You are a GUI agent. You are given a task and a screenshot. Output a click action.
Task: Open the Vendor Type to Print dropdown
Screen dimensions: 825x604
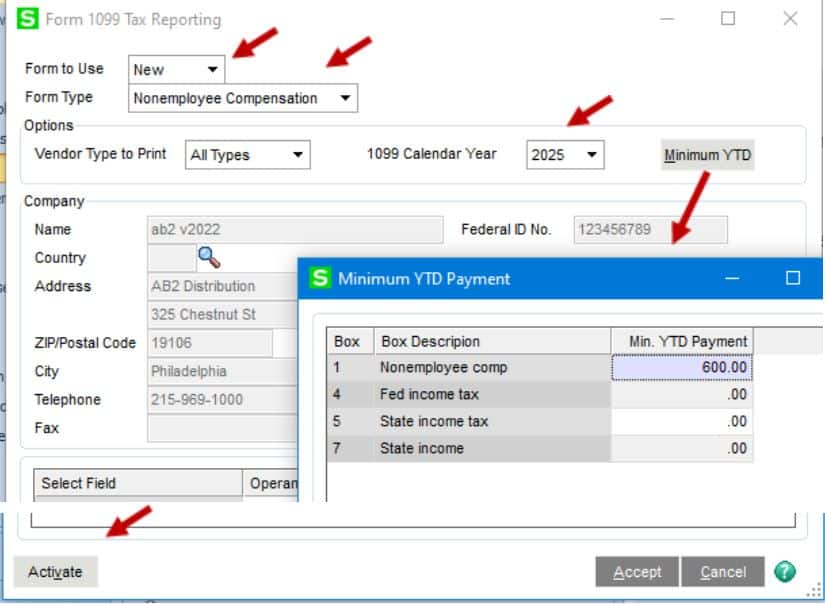pos(297,154)
